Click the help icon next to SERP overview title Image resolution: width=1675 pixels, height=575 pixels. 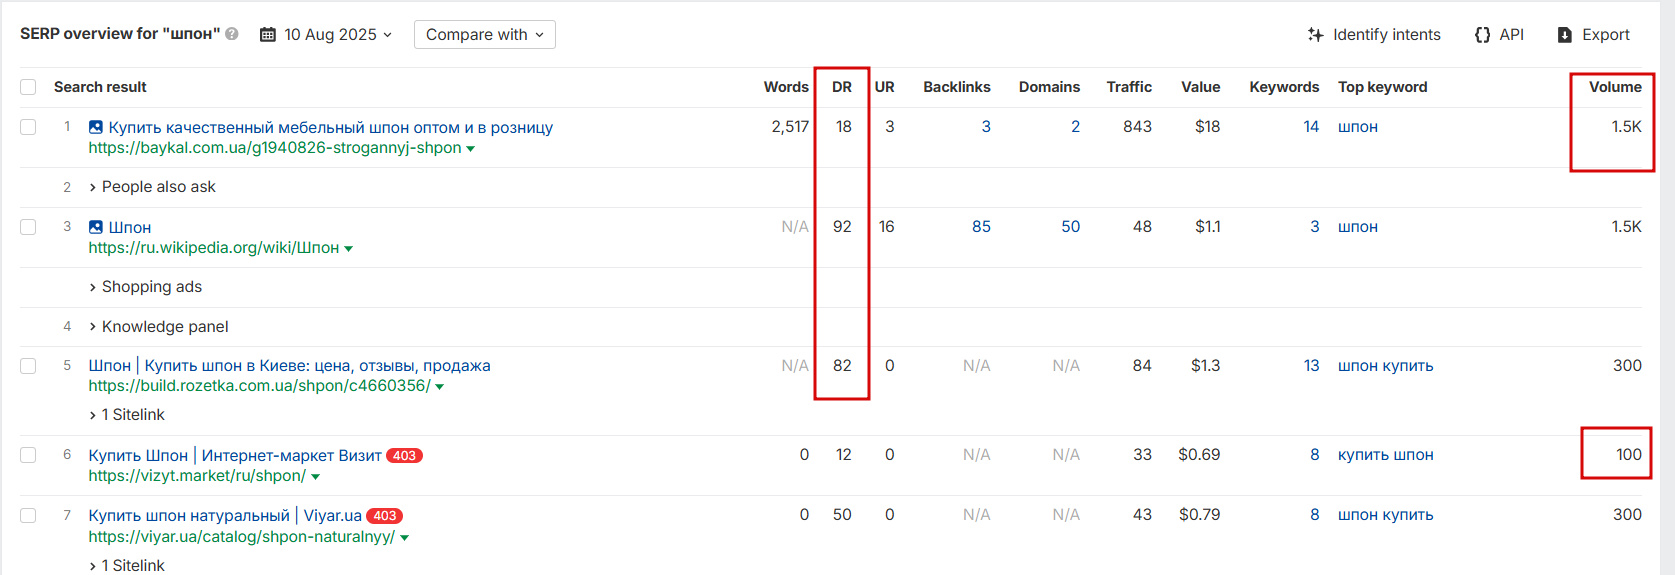(232, 34)
